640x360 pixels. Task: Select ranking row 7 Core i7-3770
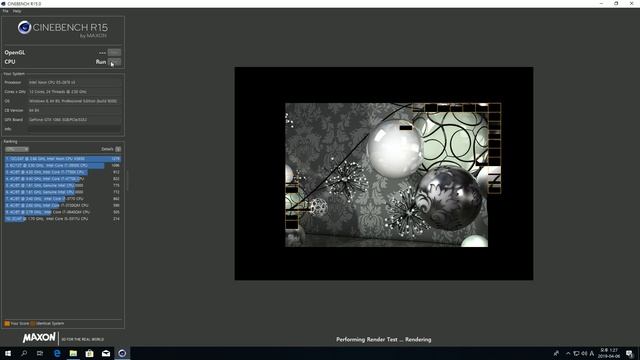pyautogui.click(x=63, y=199)
